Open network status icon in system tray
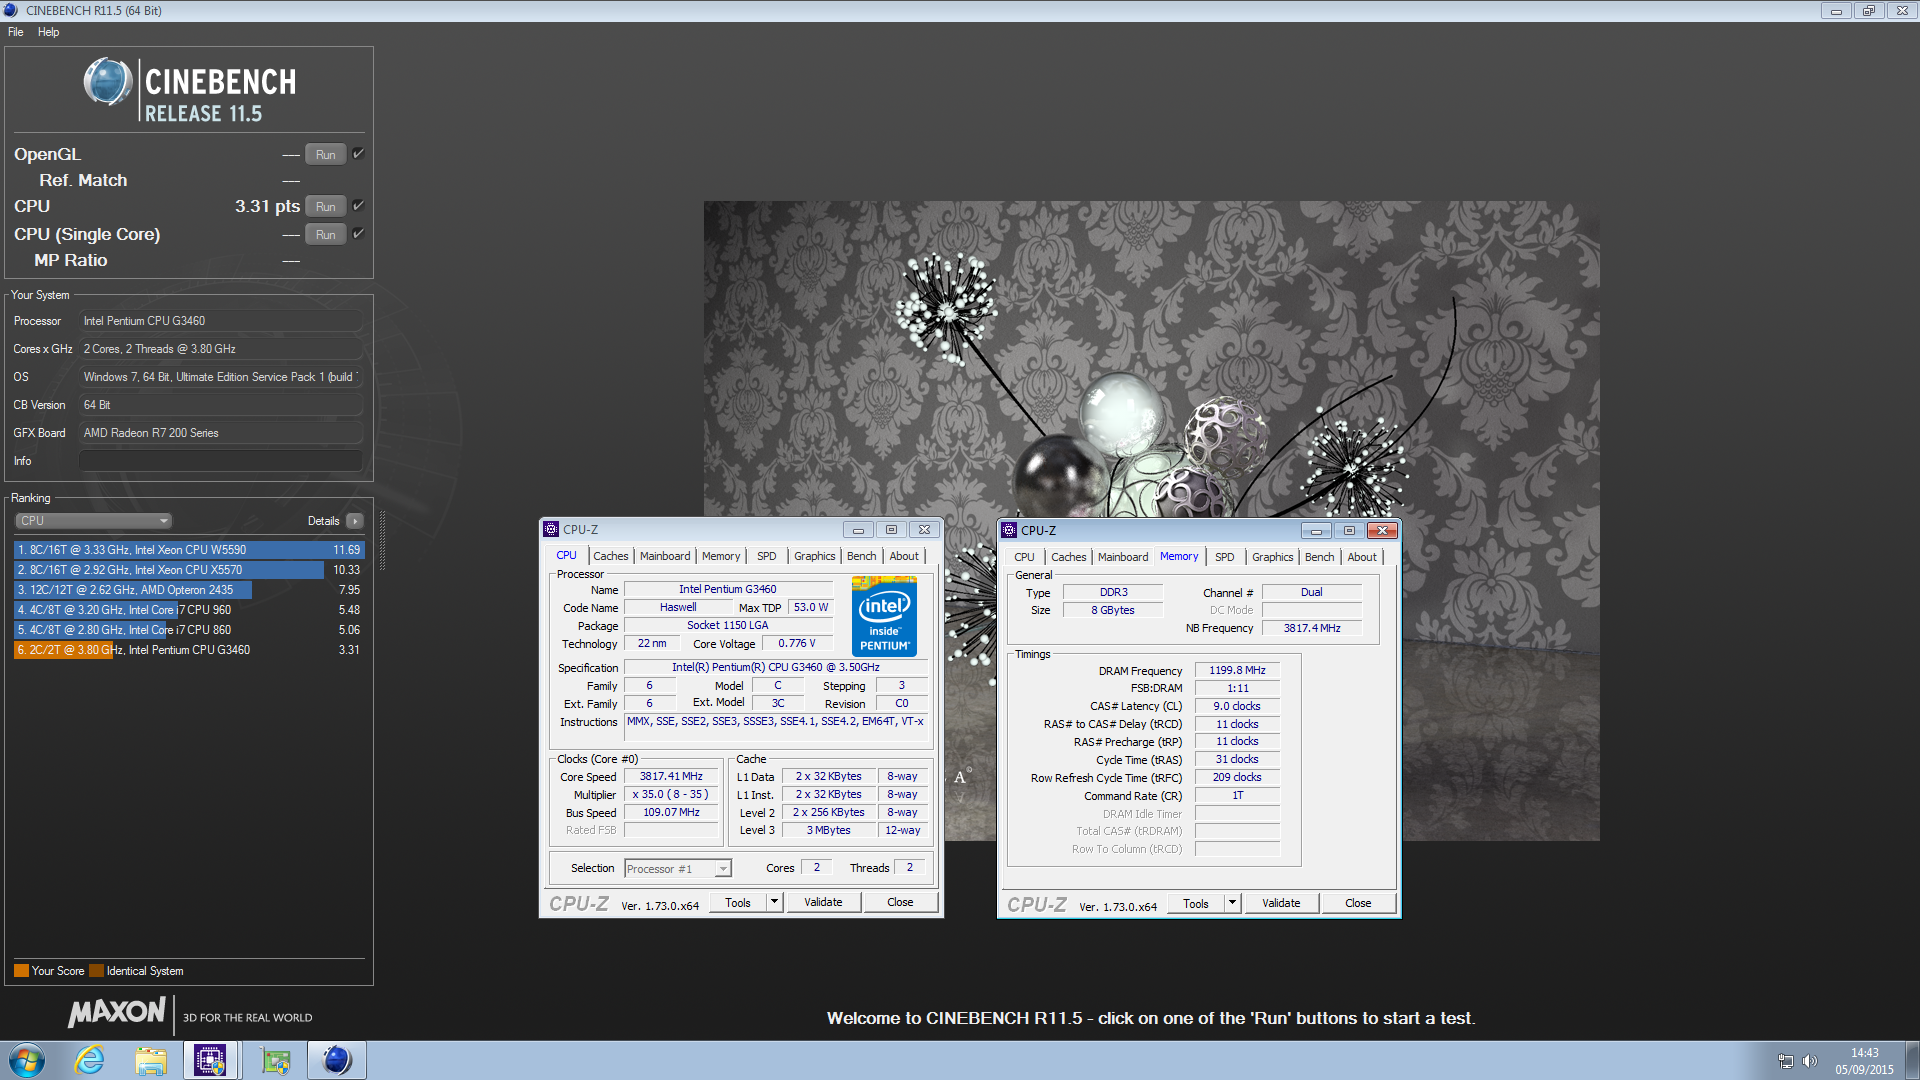 [x=1786, y=1061]
